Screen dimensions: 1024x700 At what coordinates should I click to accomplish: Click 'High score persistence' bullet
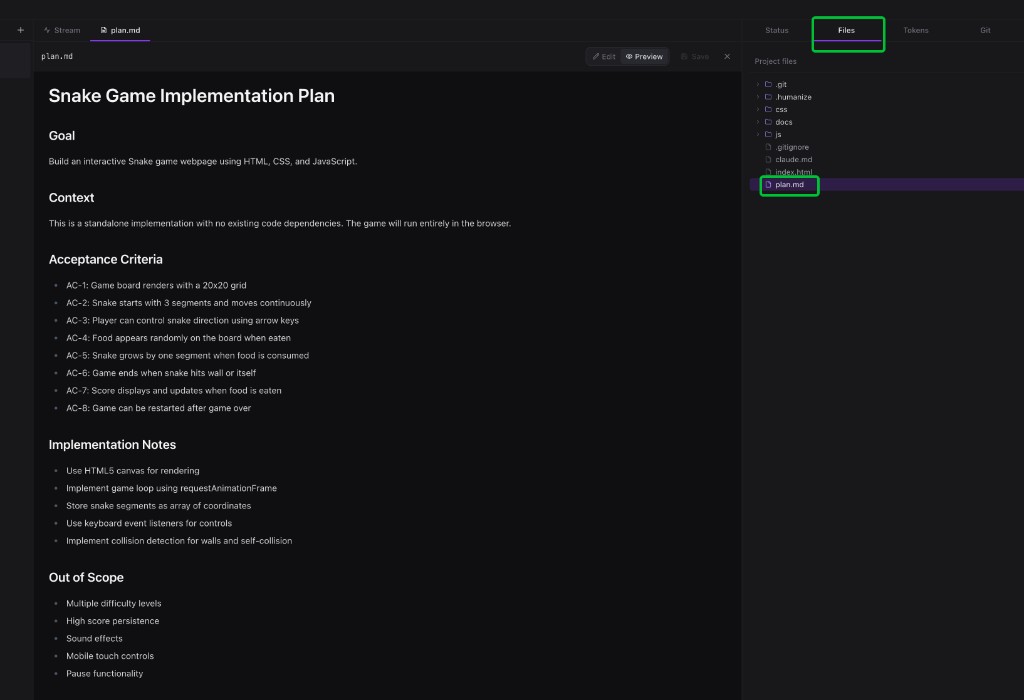pyautogui.click(x=112, y=621)
